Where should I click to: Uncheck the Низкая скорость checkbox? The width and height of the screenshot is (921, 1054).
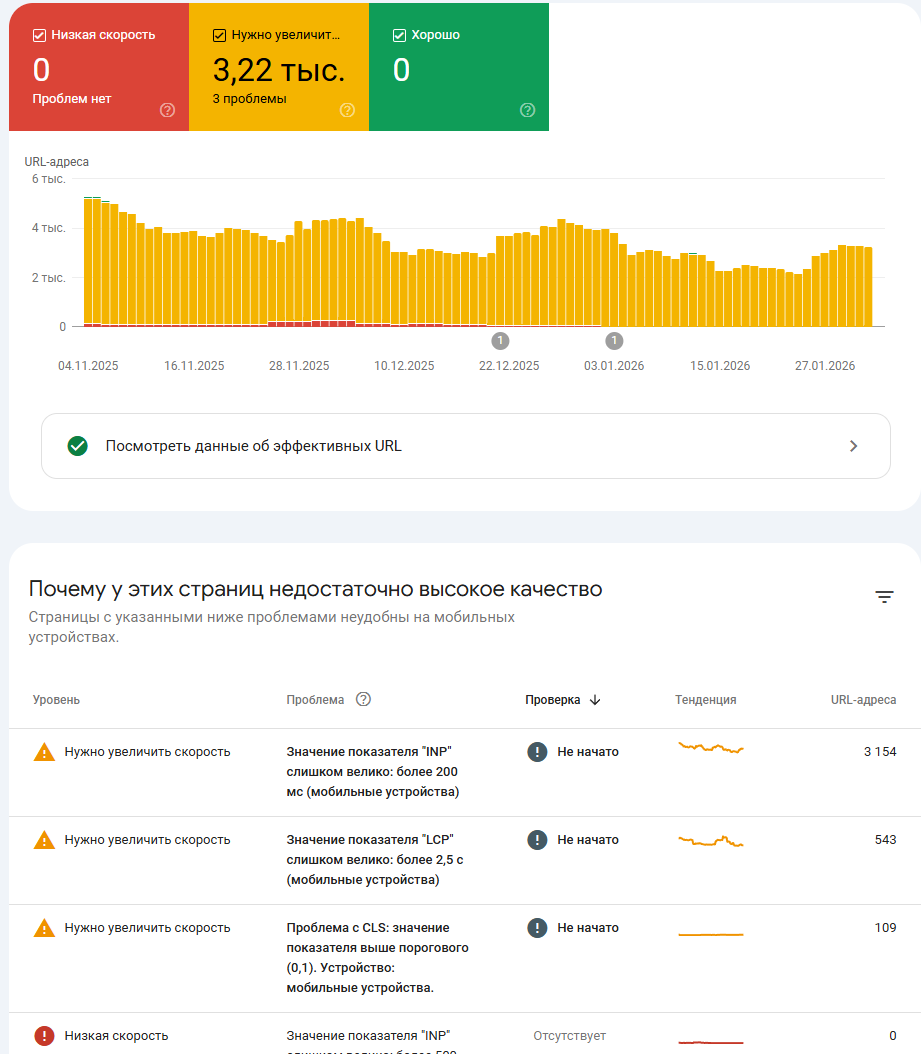(39, 35)
